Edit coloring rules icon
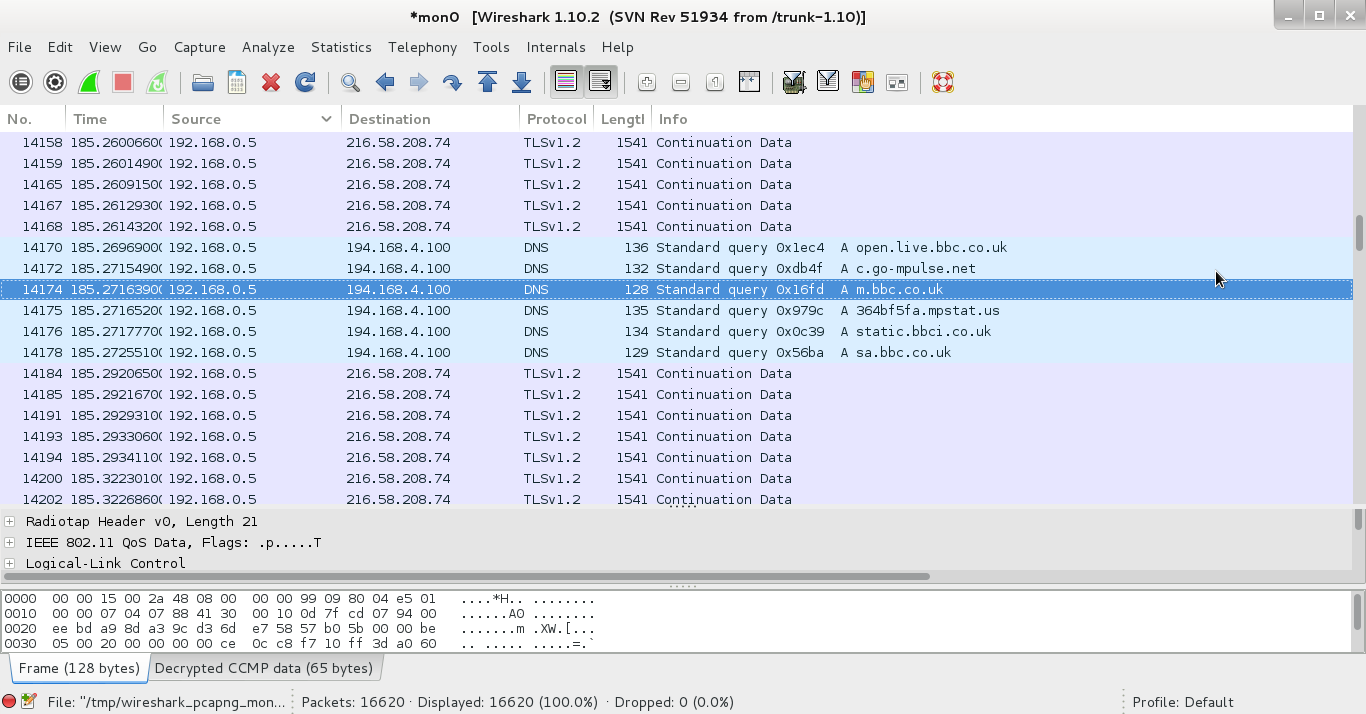Image resolution: width=1366 pixels, height=714 pixels. tap(862, 82)
